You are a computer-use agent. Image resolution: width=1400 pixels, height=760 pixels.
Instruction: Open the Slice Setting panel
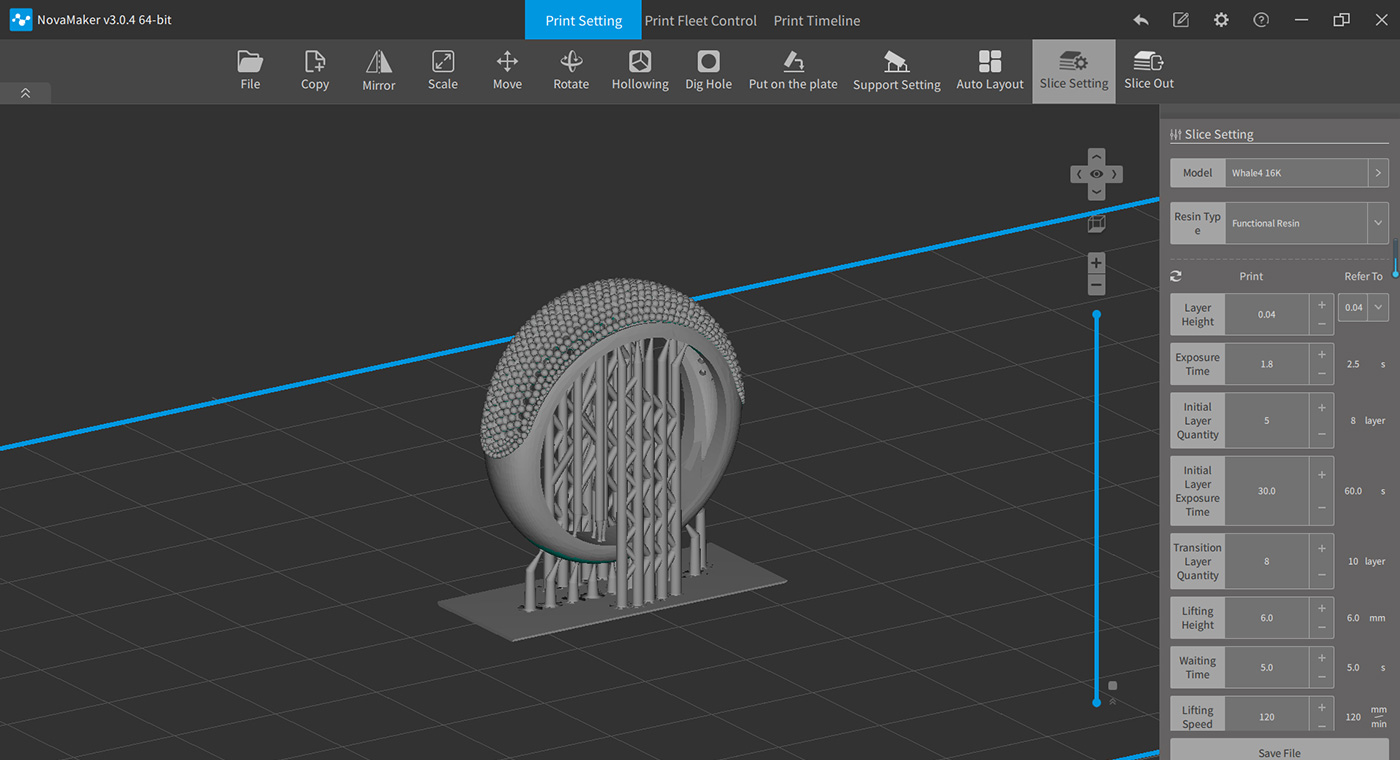click(1074, 71)
